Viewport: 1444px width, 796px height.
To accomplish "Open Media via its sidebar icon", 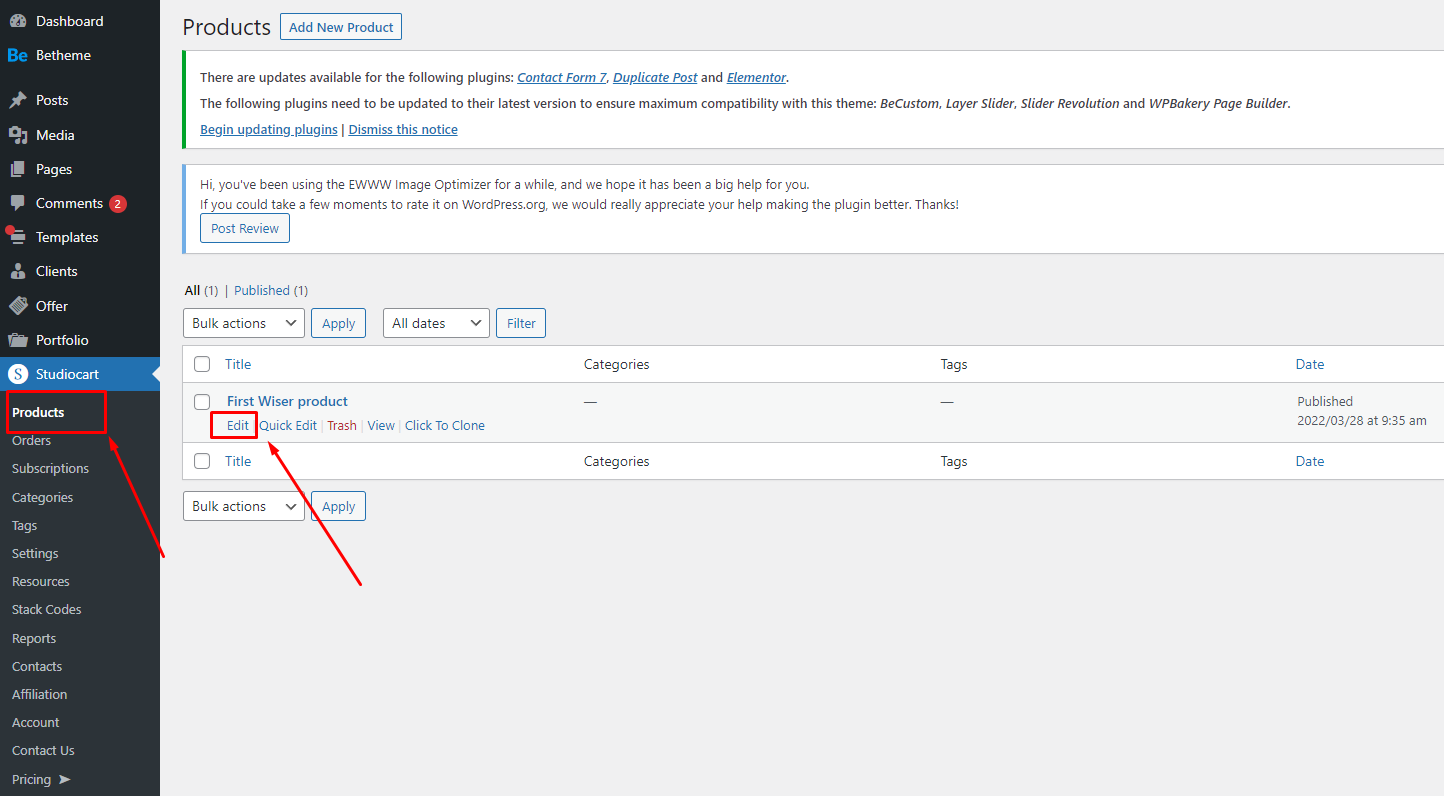I will (17, 135).
